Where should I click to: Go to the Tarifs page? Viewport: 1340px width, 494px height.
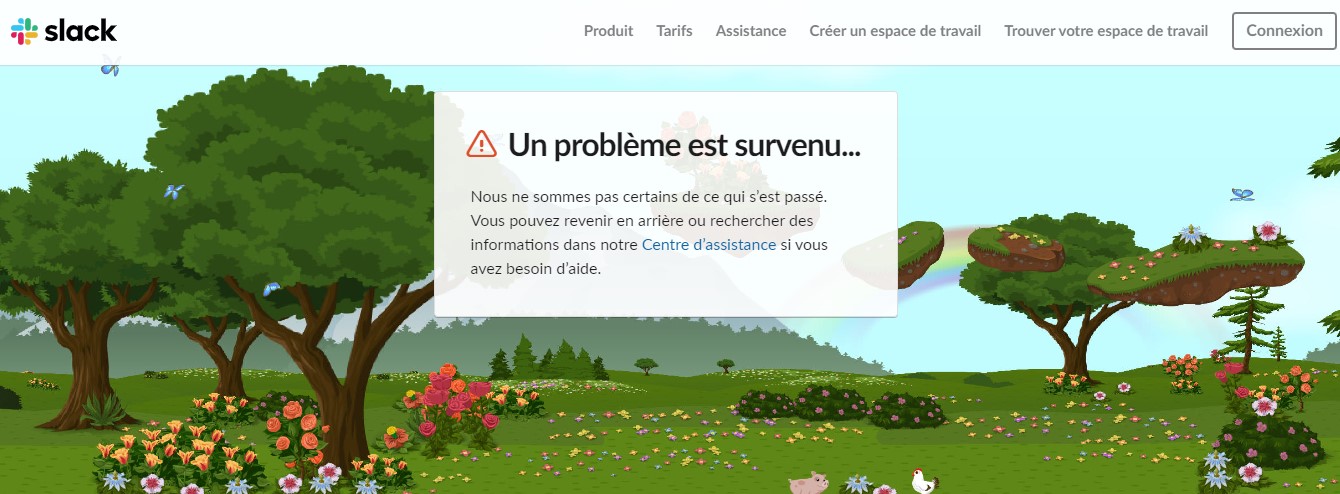tap(674, 31)
